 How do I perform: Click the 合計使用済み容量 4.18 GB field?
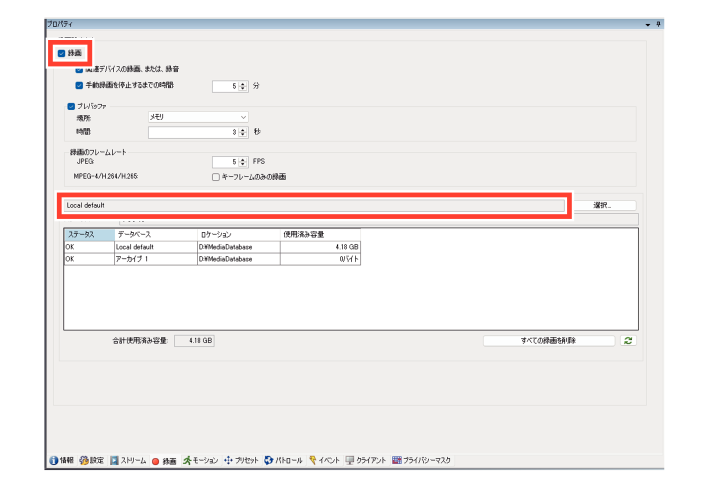[x=195, y=340]
